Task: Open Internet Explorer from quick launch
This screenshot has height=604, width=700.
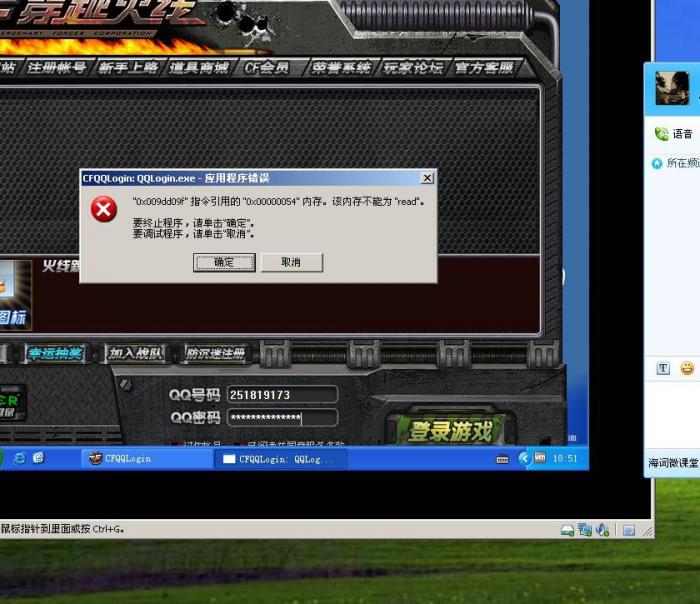Action: point(20,458)
